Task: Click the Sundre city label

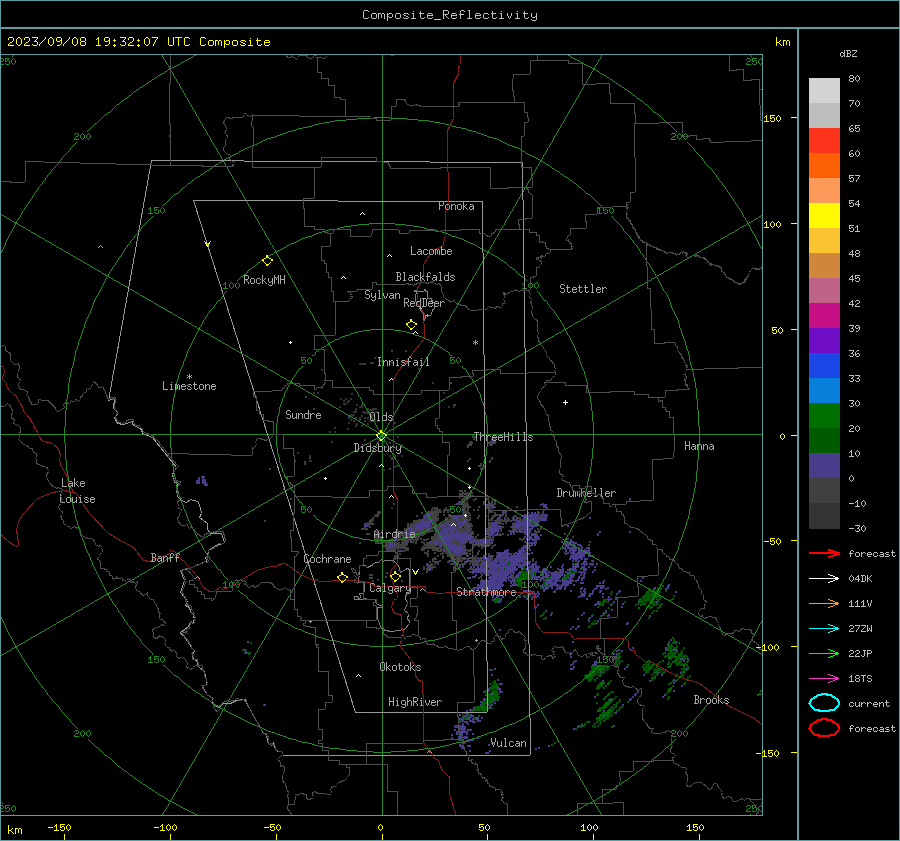Action: tap(303, 415)
